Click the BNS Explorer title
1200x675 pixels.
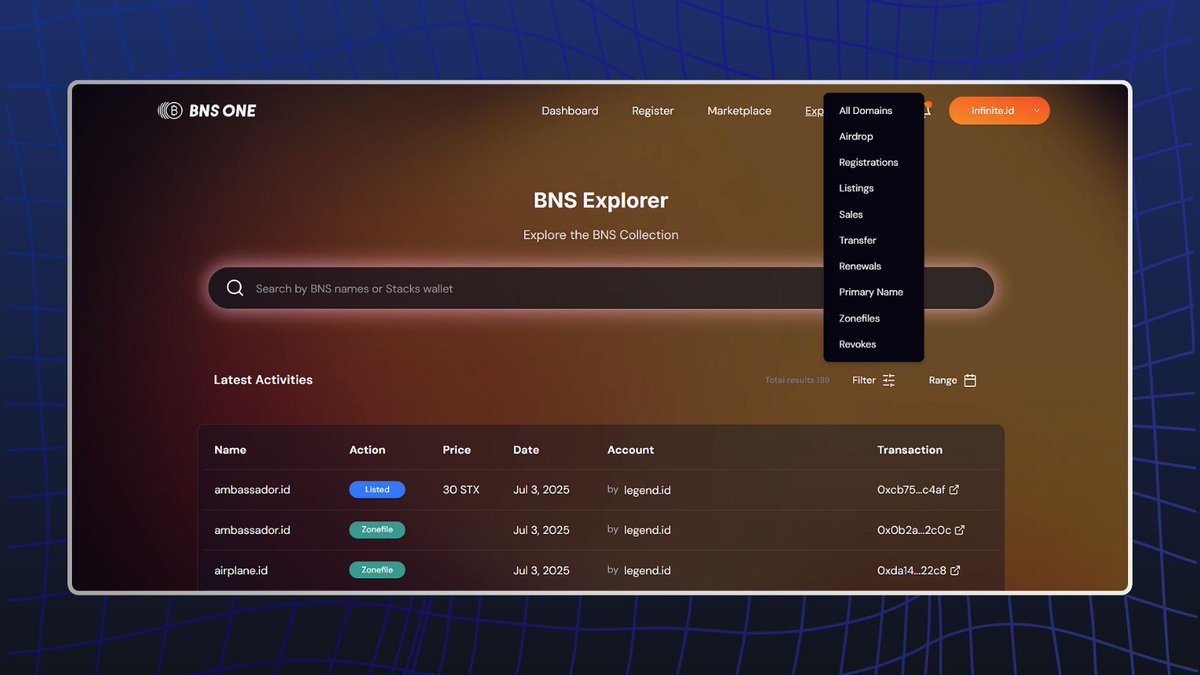(x=601, y=200)
